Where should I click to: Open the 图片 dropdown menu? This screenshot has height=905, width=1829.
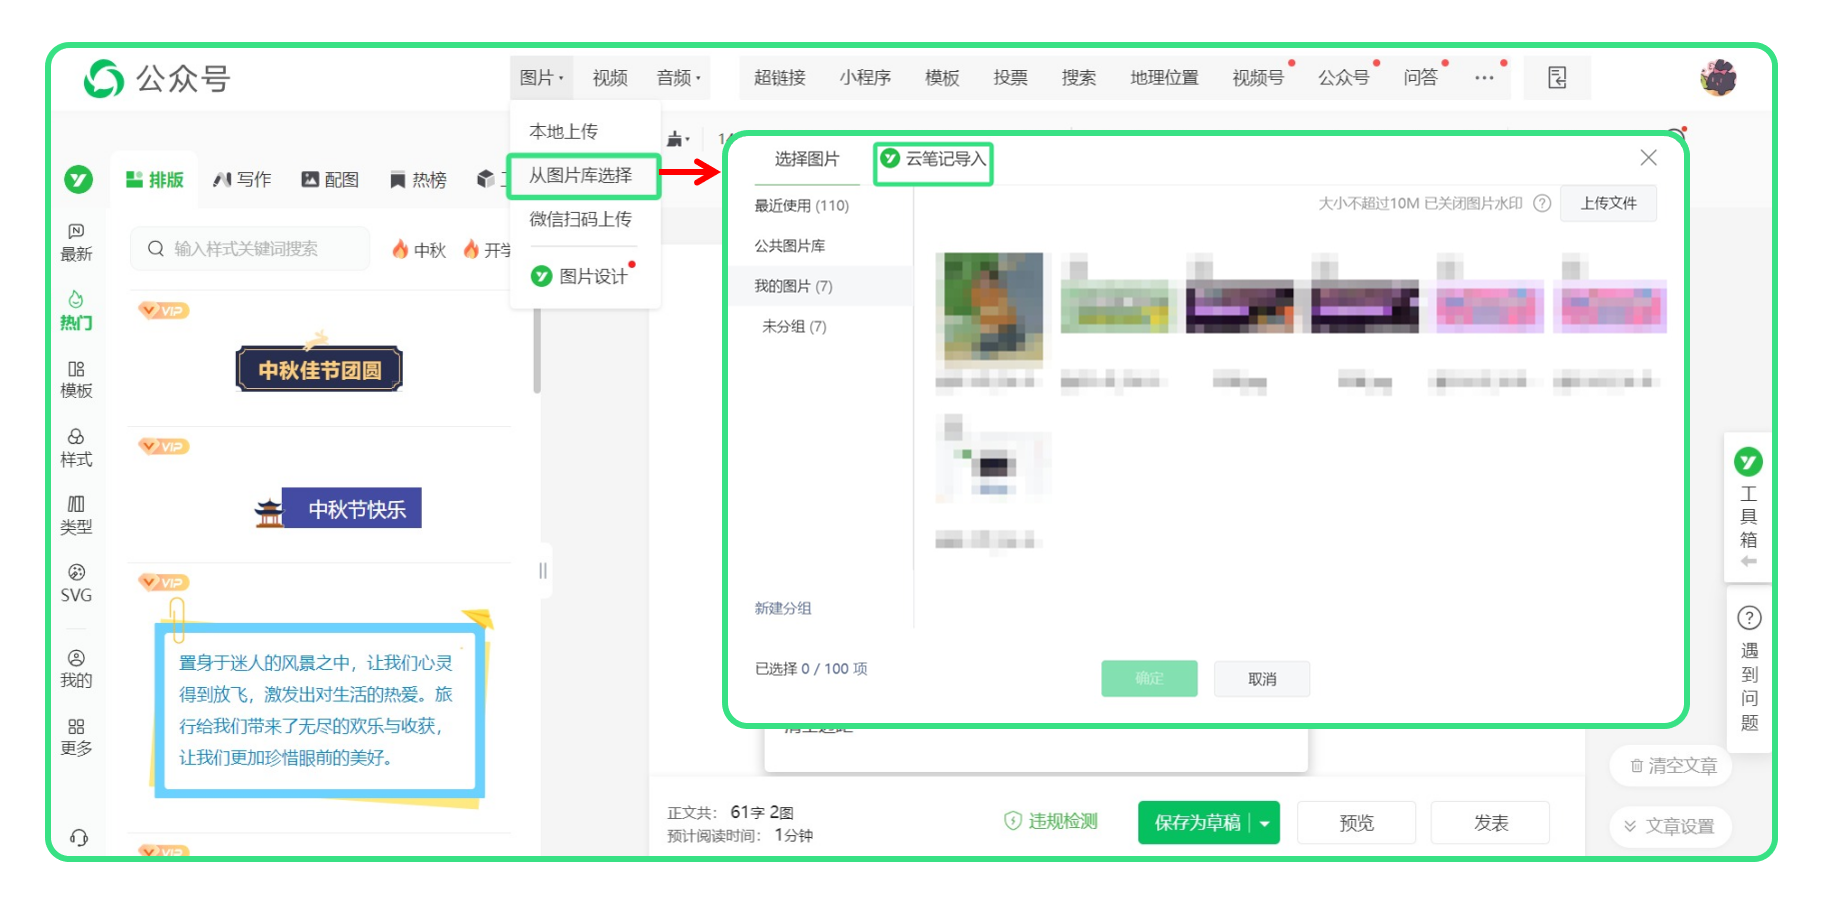(x=541, y=78)
